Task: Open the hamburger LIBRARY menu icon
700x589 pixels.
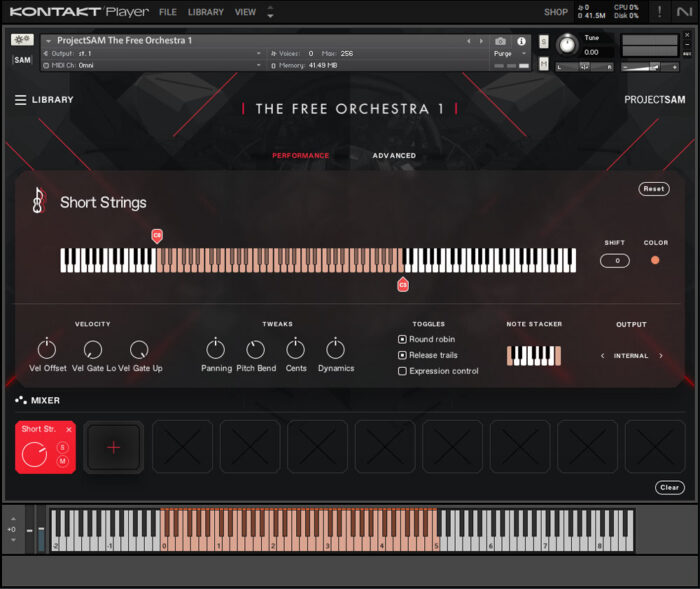Action: [20, 100]
